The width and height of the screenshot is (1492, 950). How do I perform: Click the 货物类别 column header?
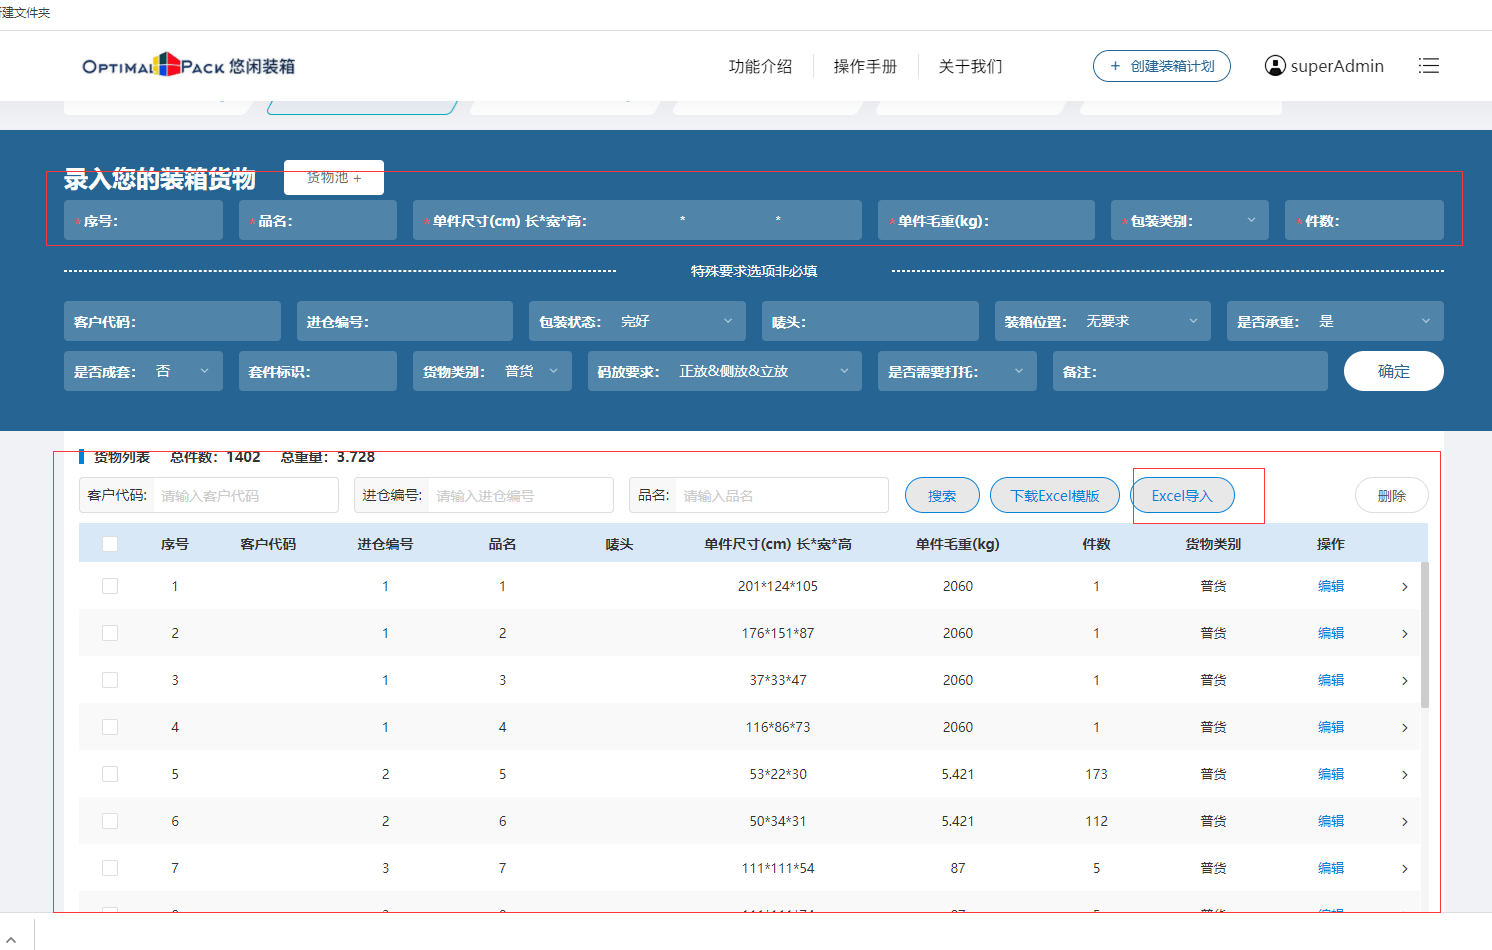tap(1213, 544)
